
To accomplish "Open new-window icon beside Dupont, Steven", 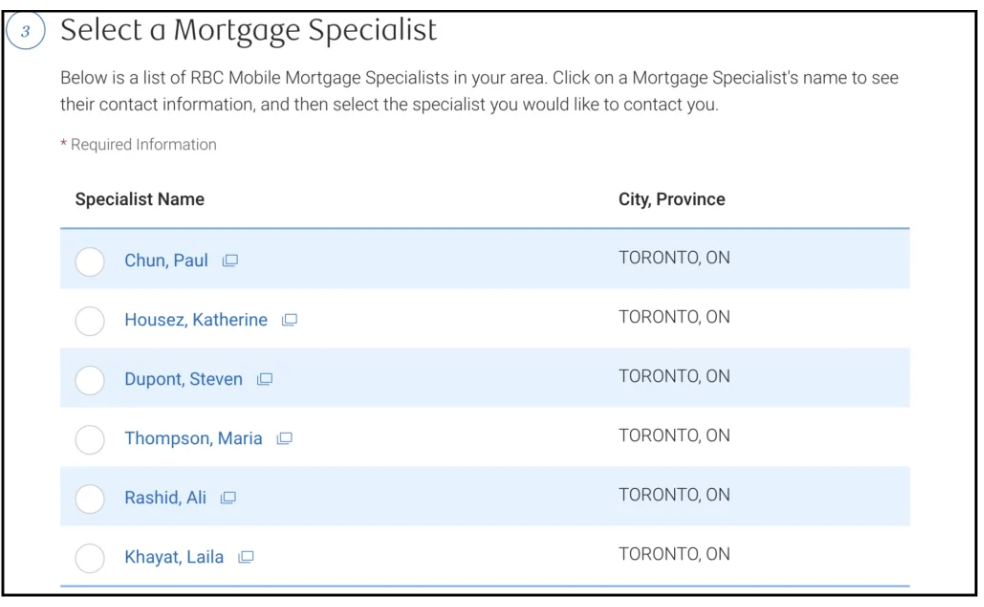I will pos(265,379).
